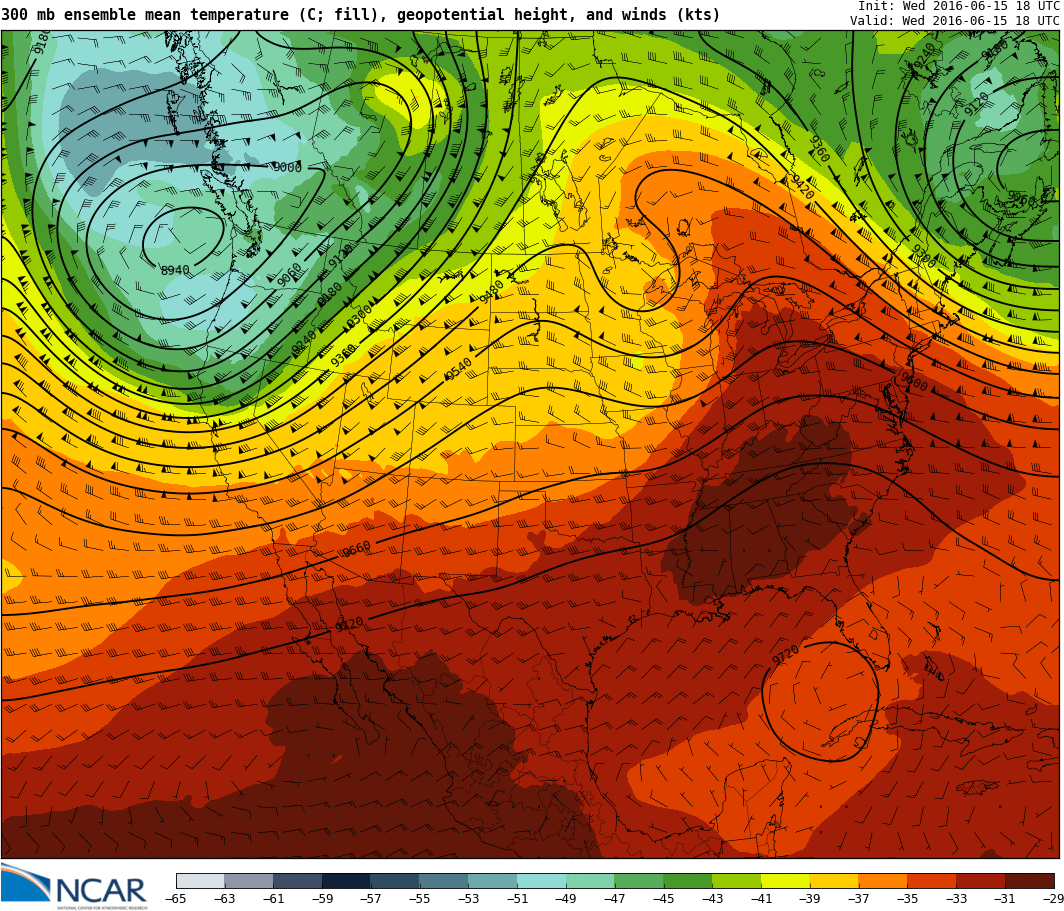Pick the amber -39 to -37 swatch
Viewport: 1064px width, 911px height.
(x=835, y=880)
